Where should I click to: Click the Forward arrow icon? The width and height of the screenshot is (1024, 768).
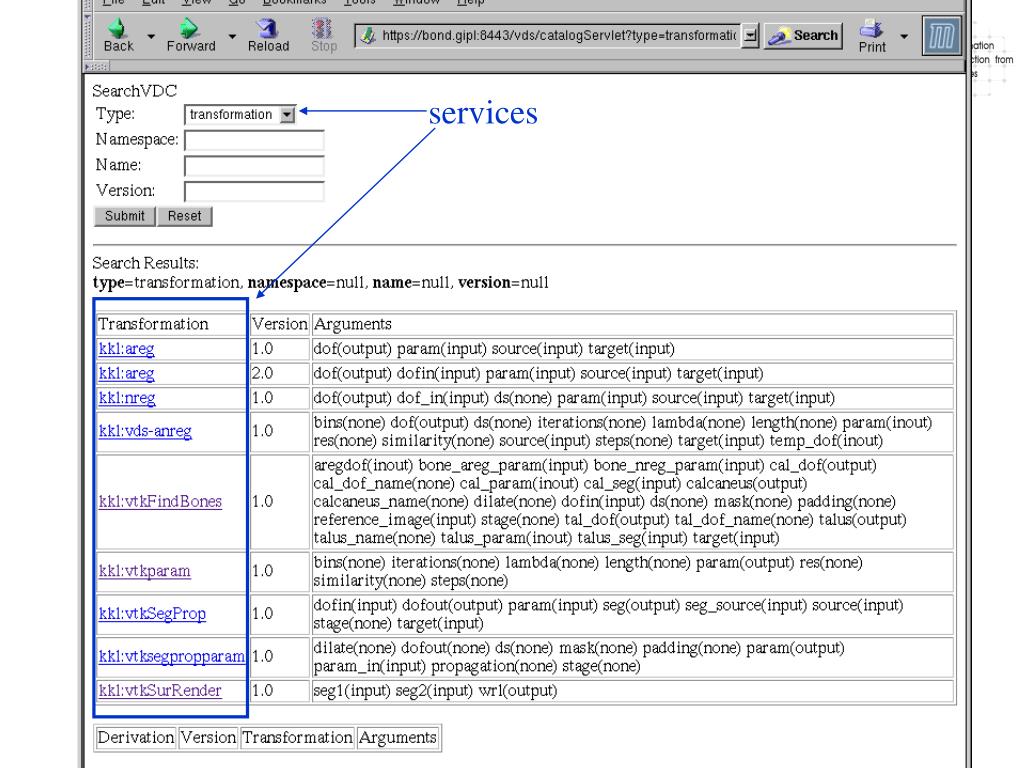point(189,28)
